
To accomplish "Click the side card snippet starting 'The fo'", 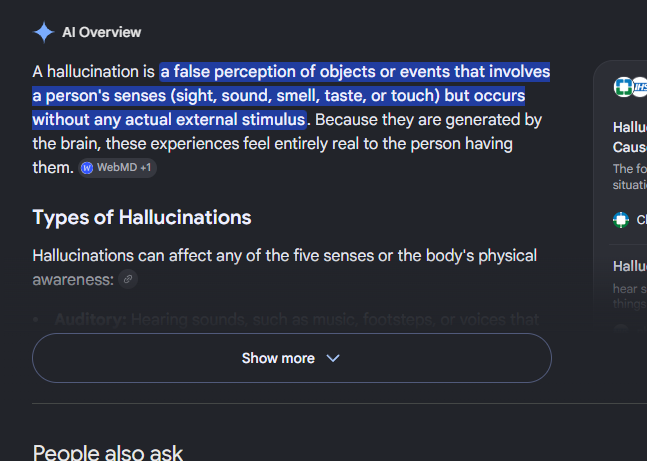I will point(630,177).
